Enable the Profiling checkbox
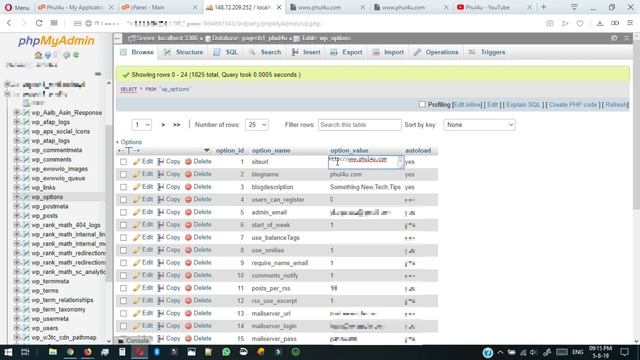 (422, 104)
